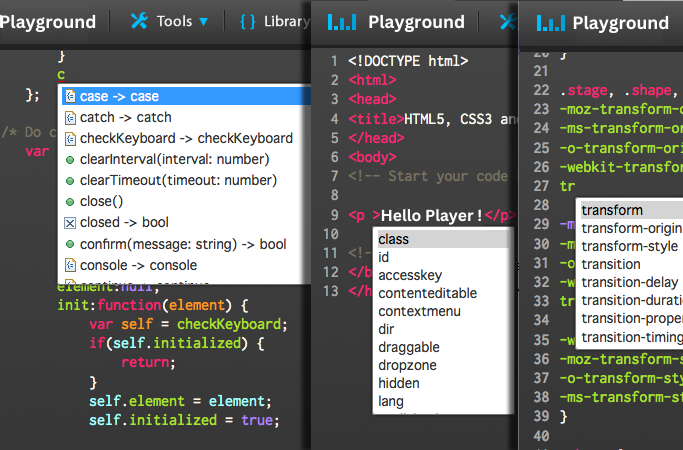Click the Playground title in the CSS panel
683x450 pixels.
tap(620, 23)
